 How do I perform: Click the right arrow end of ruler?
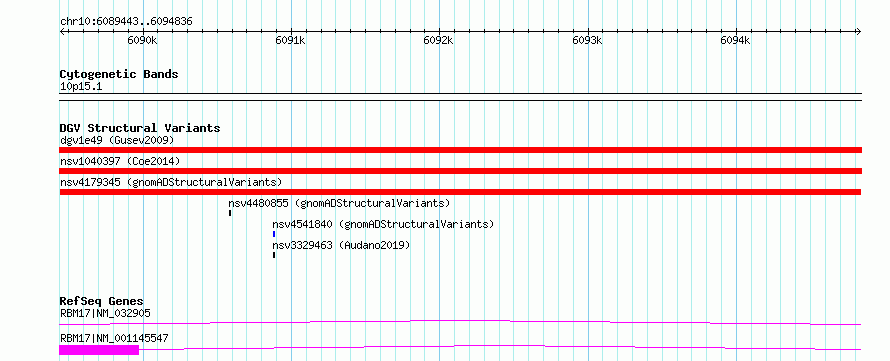click(858, 31)
